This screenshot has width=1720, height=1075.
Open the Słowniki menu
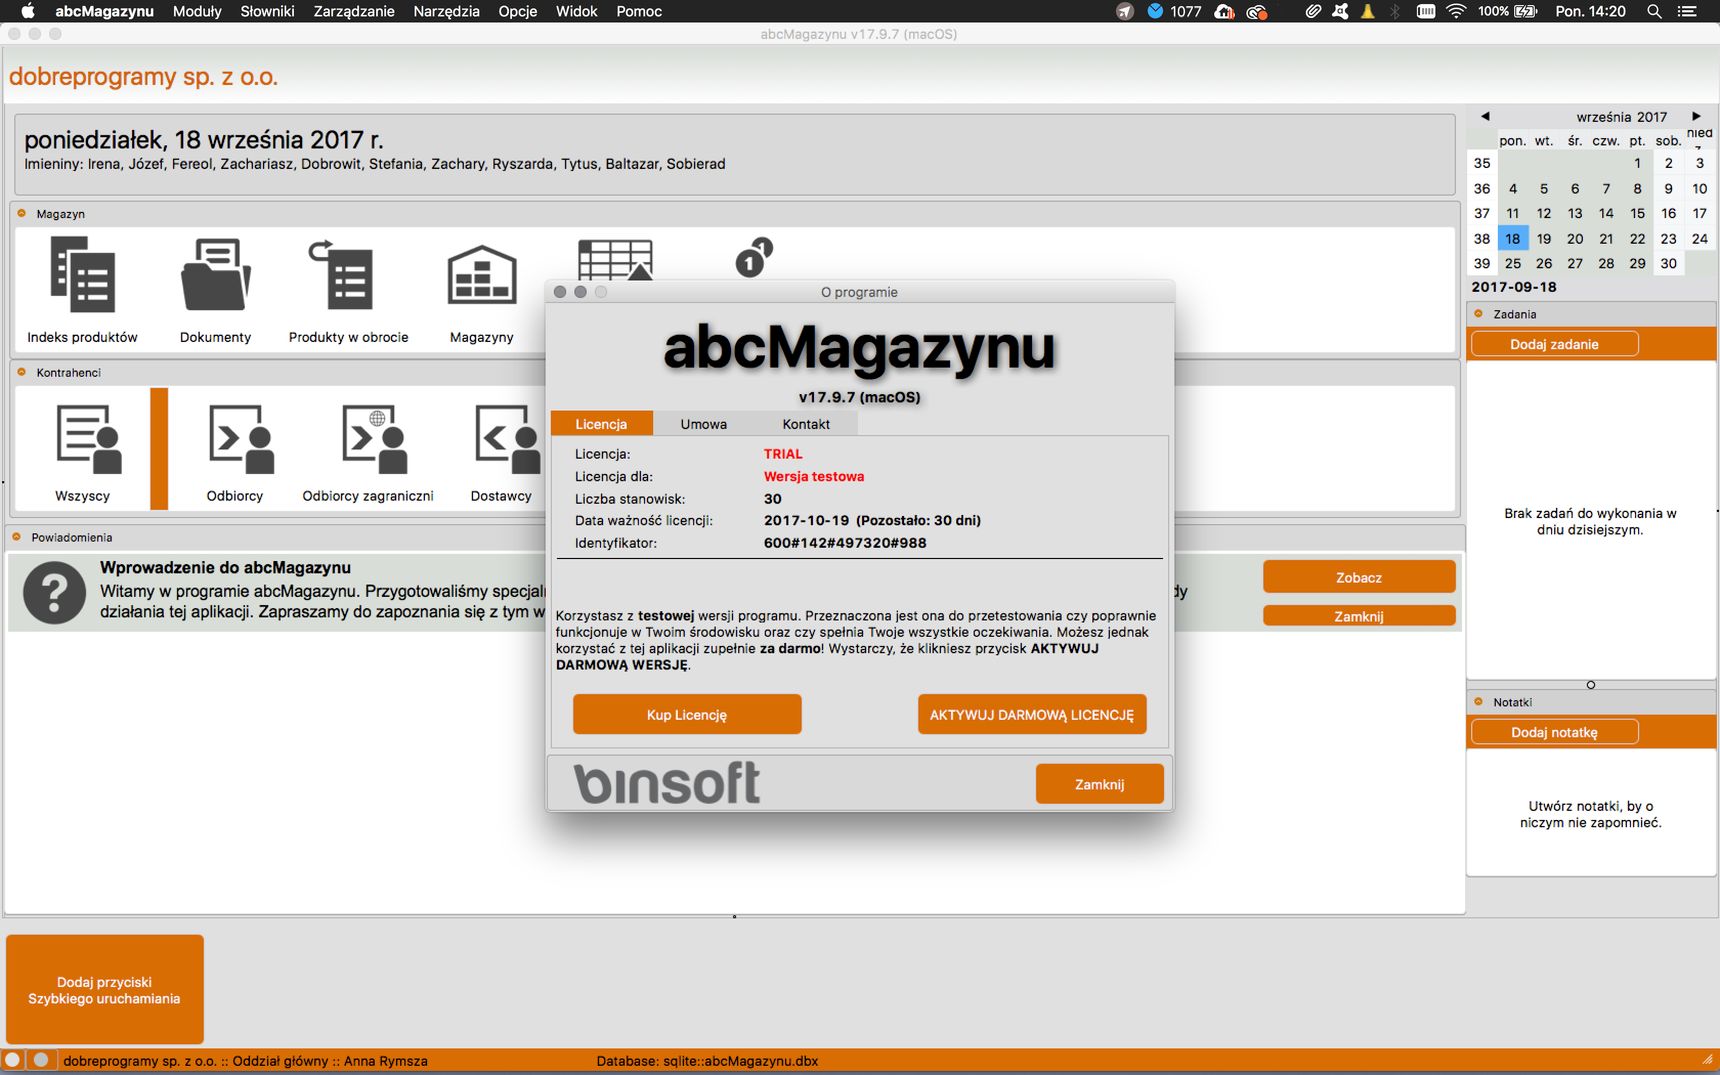coord(267,11)
